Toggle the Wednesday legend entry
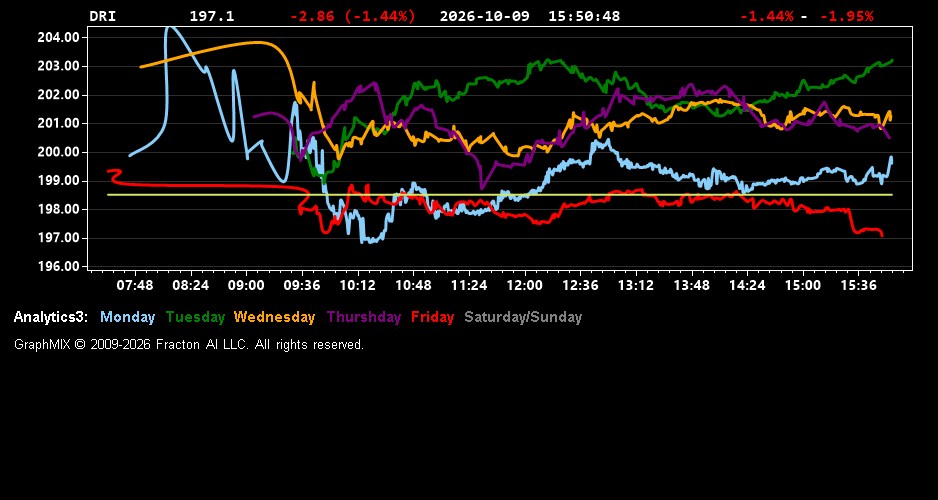The height and width of the screenshot is (500, 938). (x=275, y=317)
